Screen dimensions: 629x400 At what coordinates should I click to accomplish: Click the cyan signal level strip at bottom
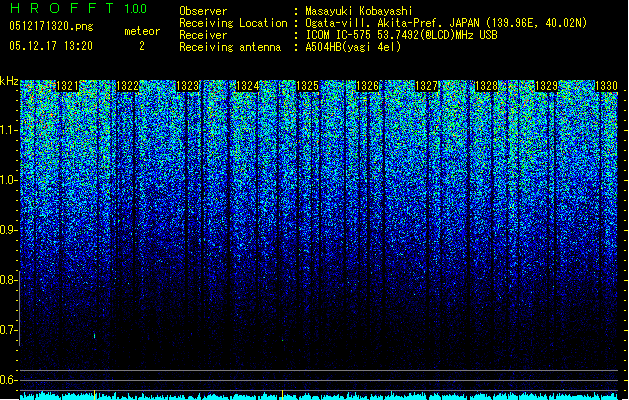tap(319, 396)
